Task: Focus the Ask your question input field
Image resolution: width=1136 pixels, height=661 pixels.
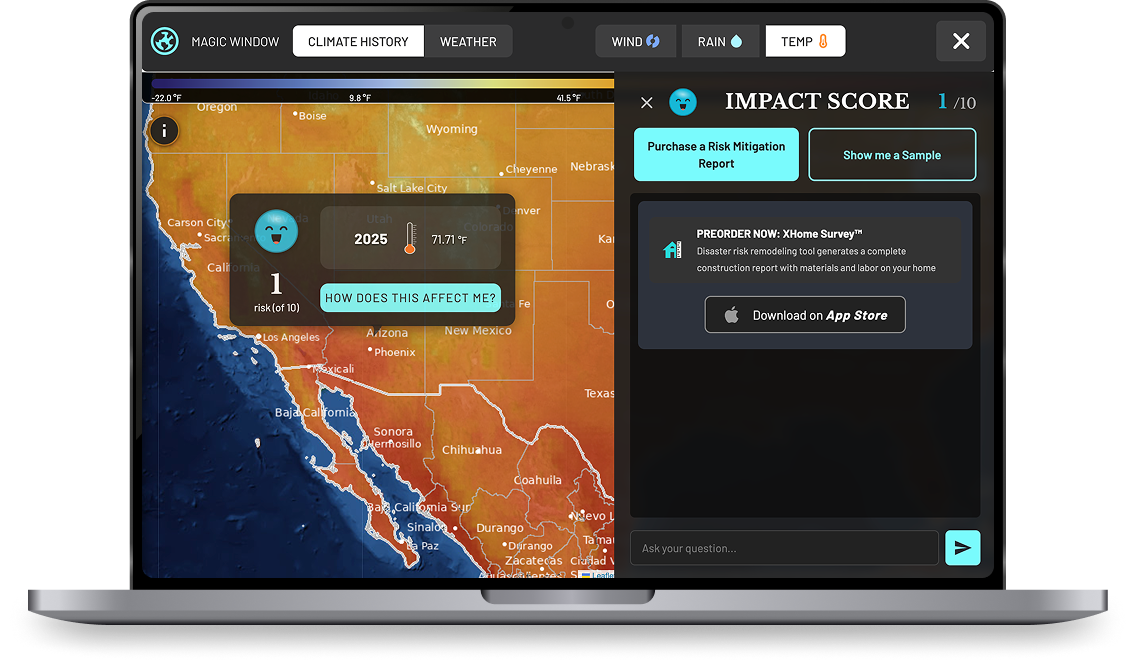Action: tap(784, 548)
